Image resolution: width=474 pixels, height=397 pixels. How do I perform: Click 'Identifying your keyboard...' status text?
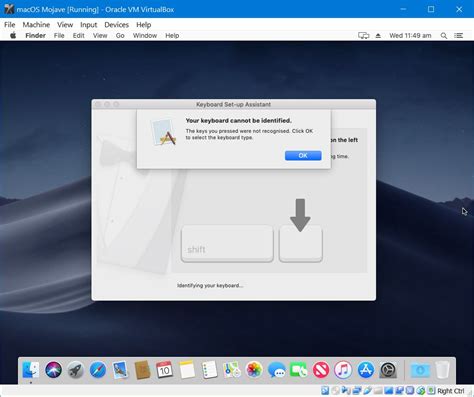pos(210,285)
